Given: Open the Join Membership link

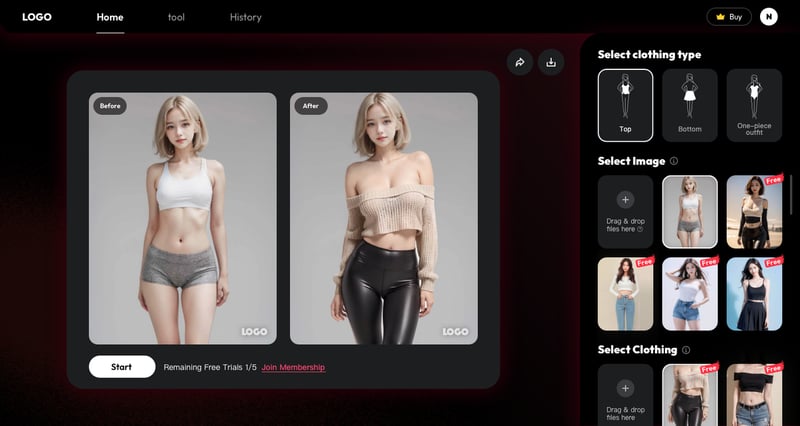Looking at the screenshot, I should (x=293, y=367).
